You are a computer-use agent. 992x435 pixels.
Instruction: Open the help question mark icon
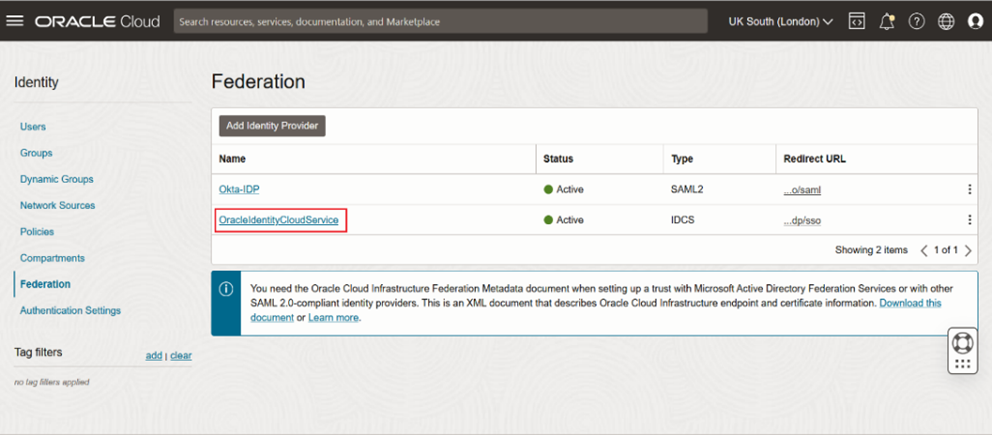(x=917, y=21)
